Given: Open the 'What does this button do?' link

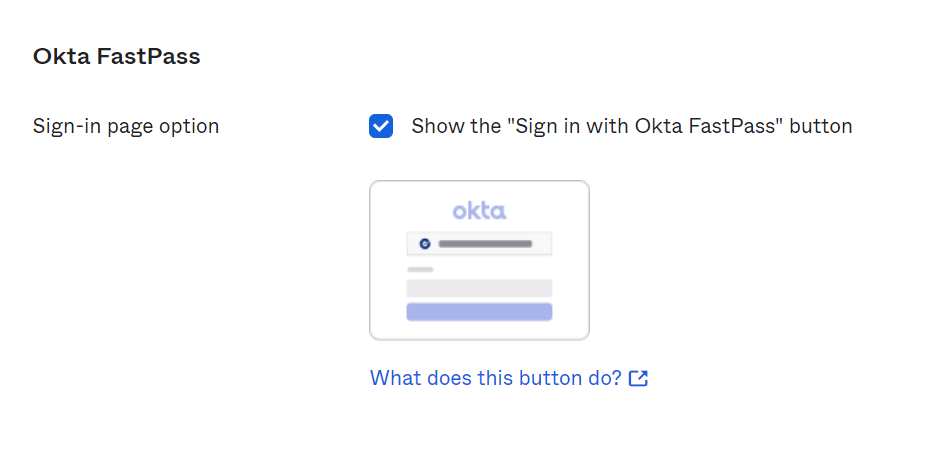Looking at the screenshot, I should 496,379.
